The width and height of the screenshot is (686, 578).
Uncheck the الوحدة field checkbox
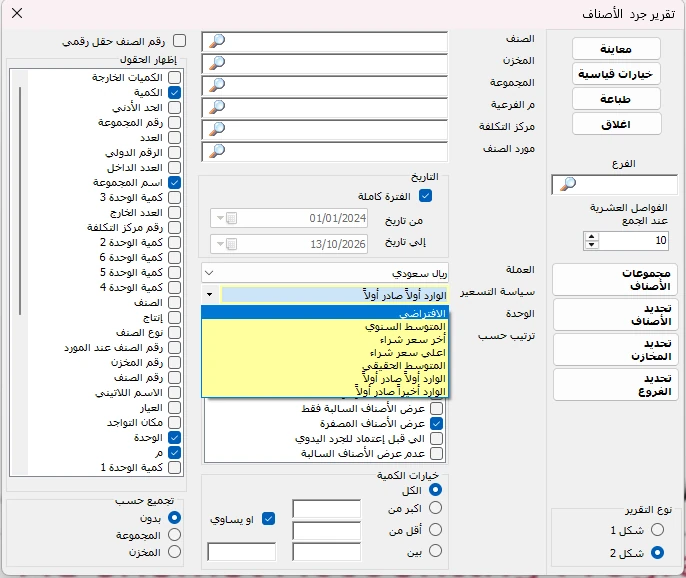(x=175, y=438)
